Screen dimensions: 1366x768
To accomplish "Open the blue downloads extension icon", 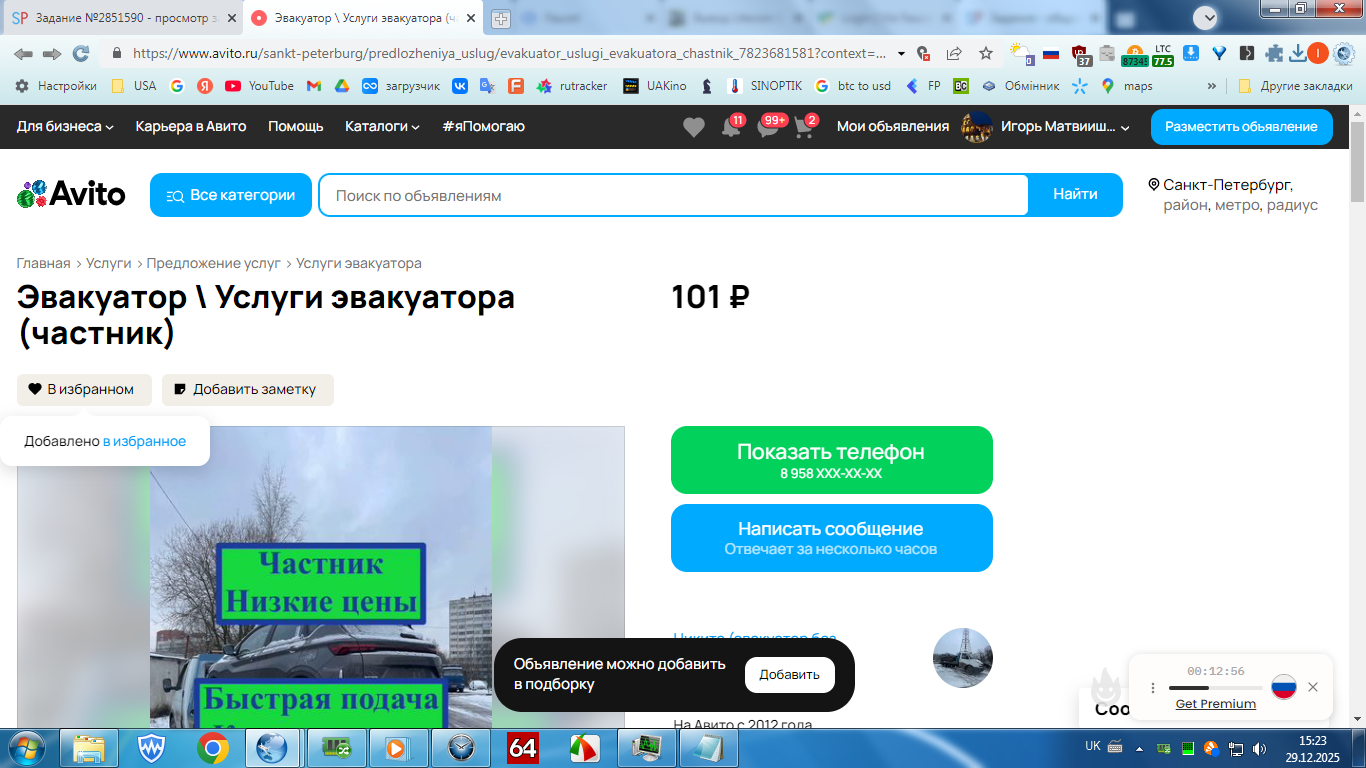I will pyautogui.click(x=1191, y=54).
